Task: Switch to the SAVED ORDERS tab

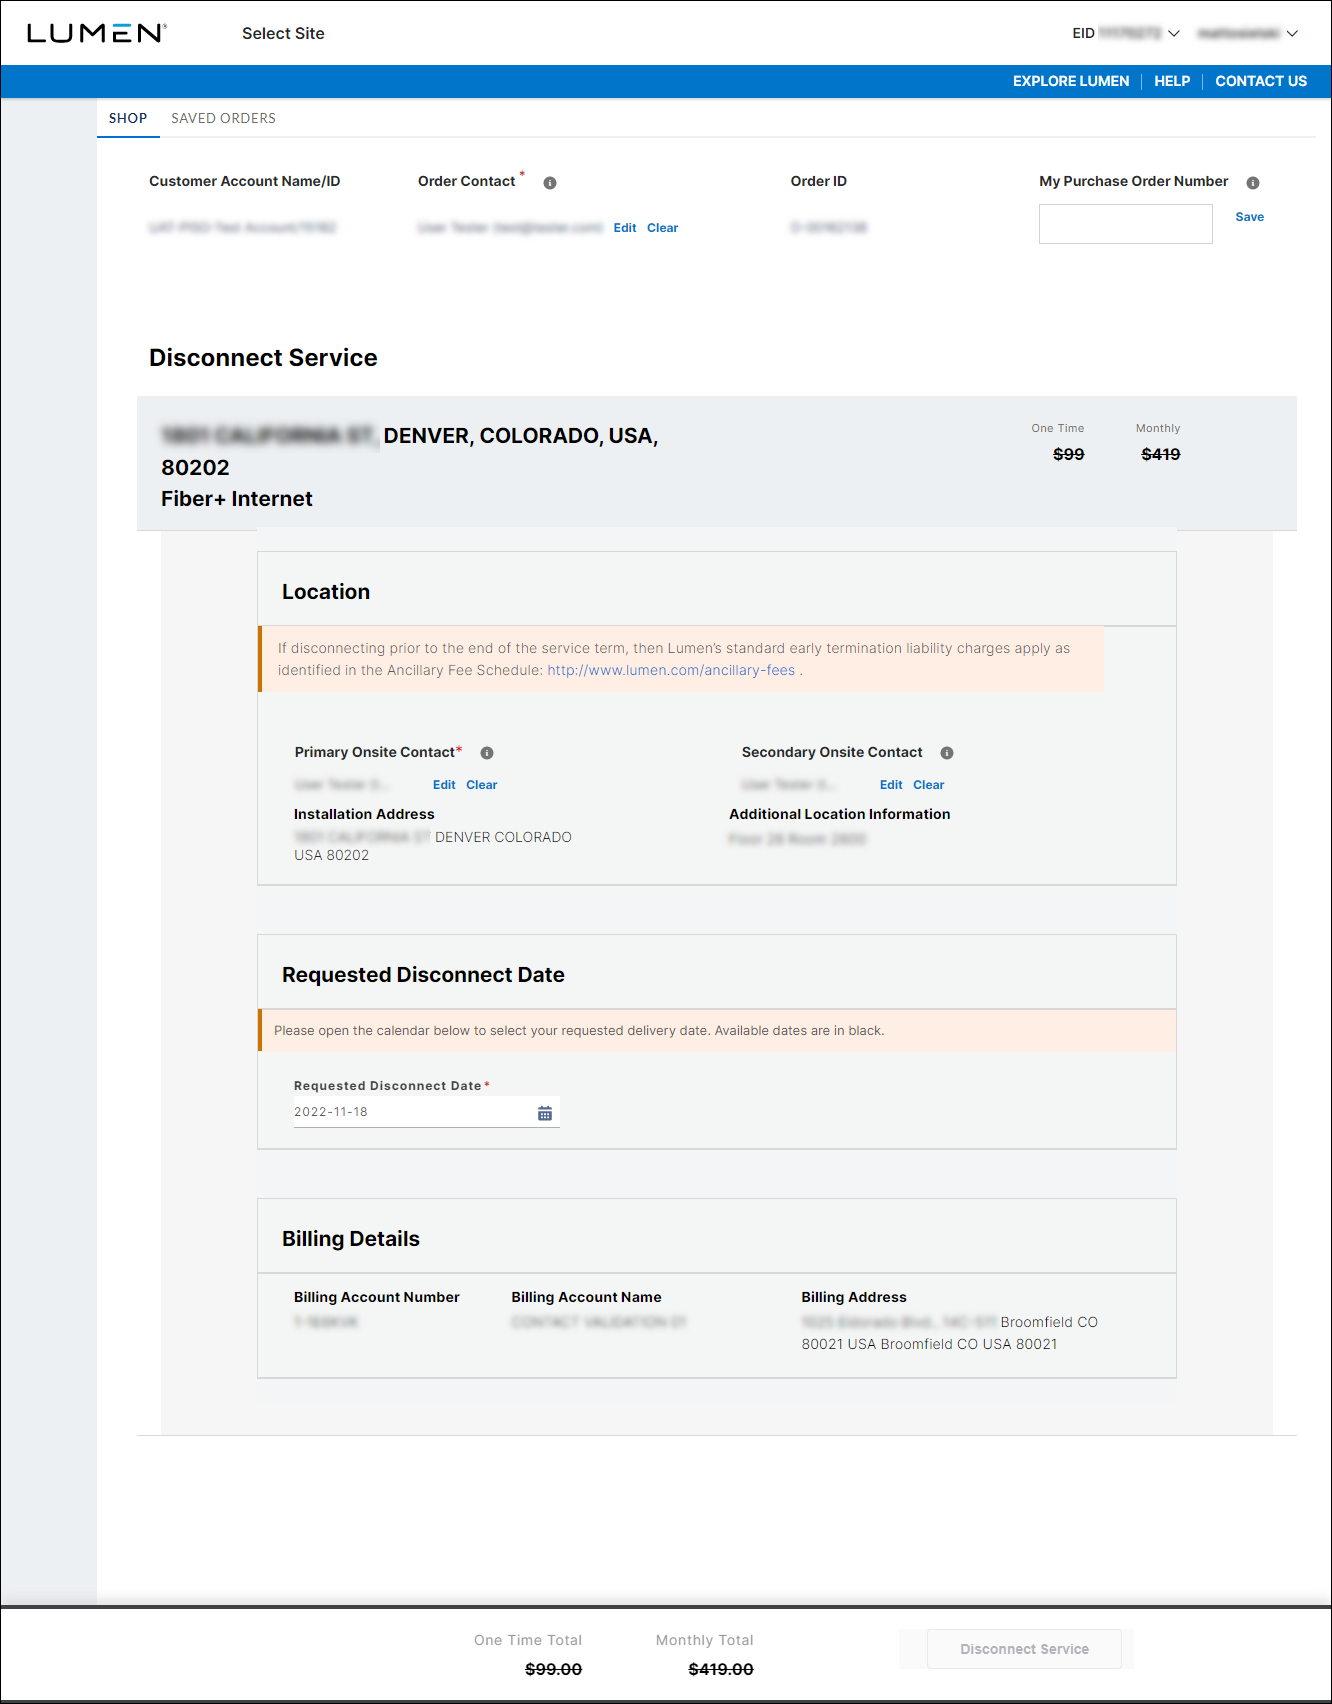Action: coord(223,118)
